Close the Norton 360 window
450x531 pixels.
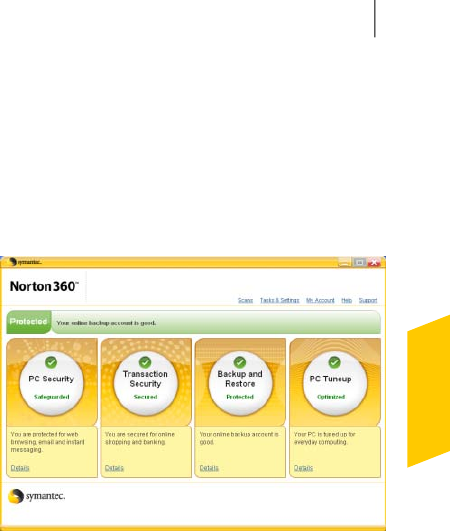coord(374,262)
